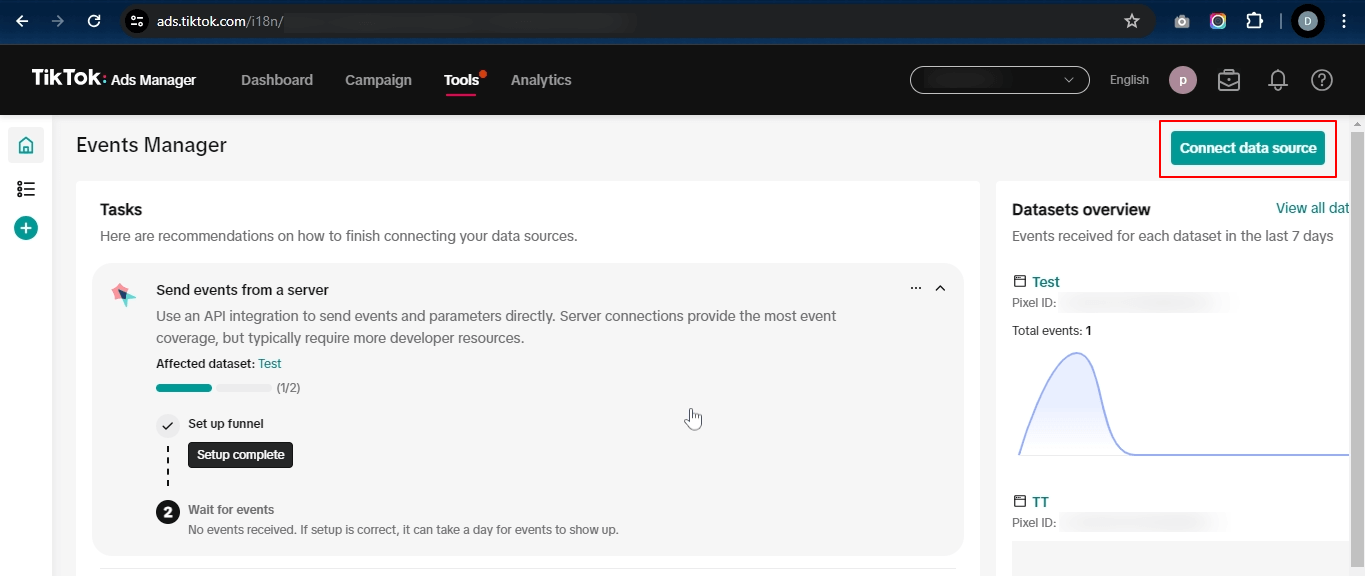This screenshot has height=576, width=1365.
Task: Click the pixel icon next to TT dataset
Action: click(1020, 502)
